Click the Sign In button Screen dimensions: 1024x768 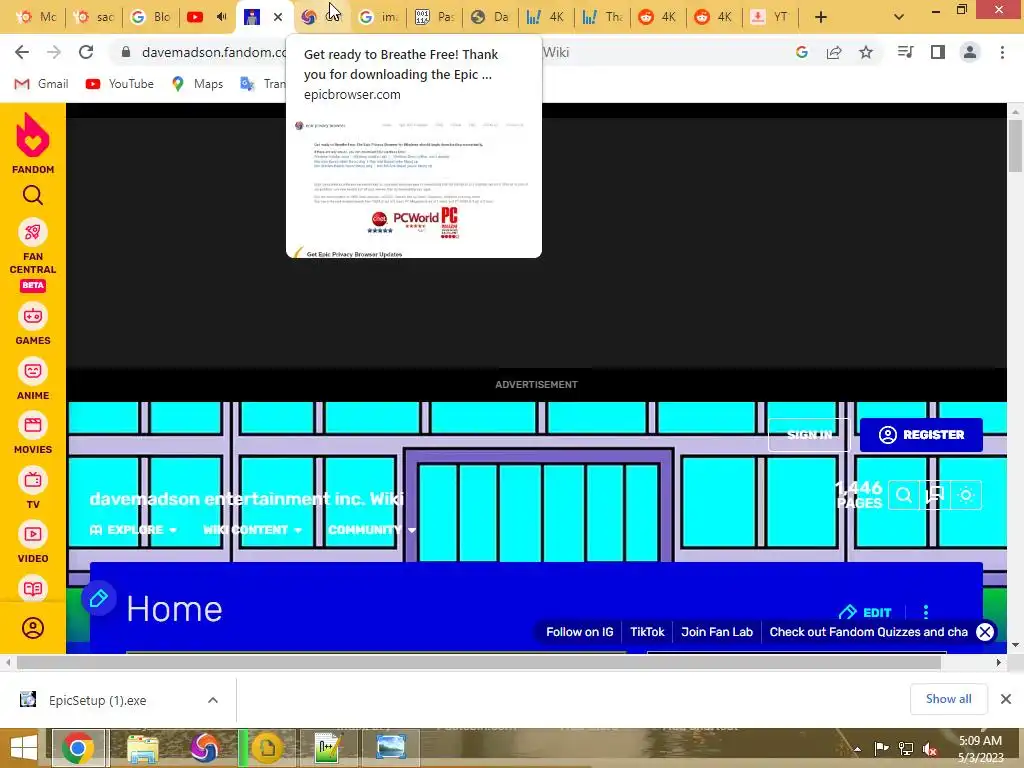809,435
